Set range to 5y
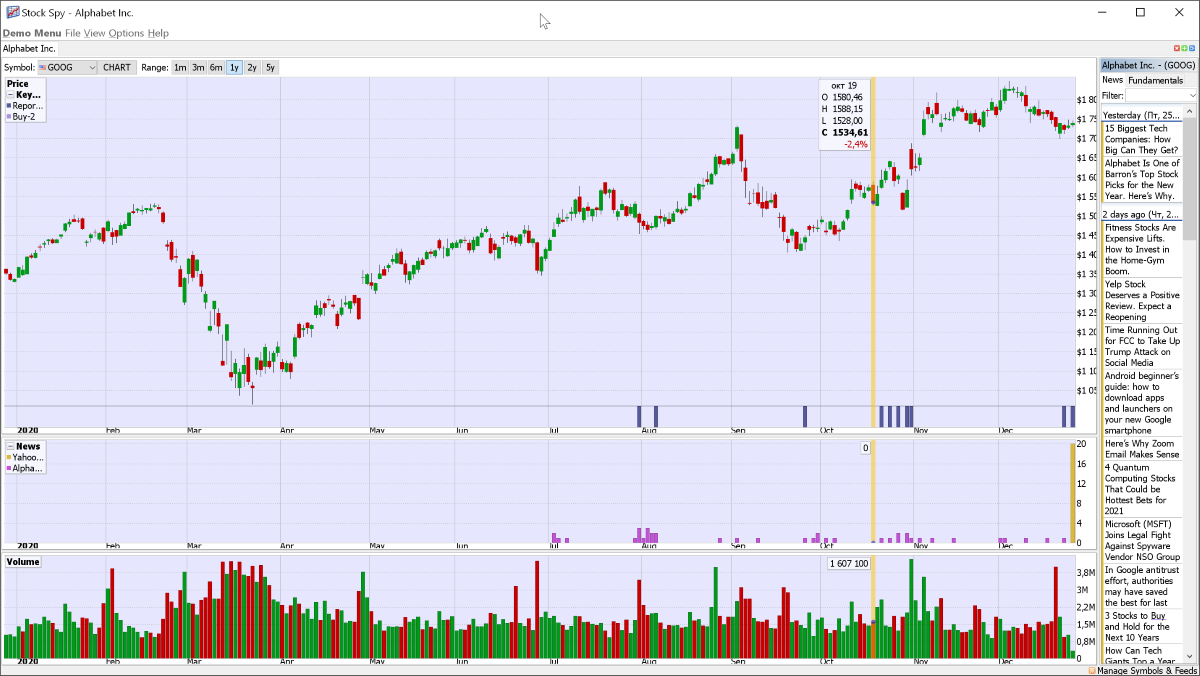The height and width of the screenshot is (676, 1200). pyautogui.click(x=270, y=67)
